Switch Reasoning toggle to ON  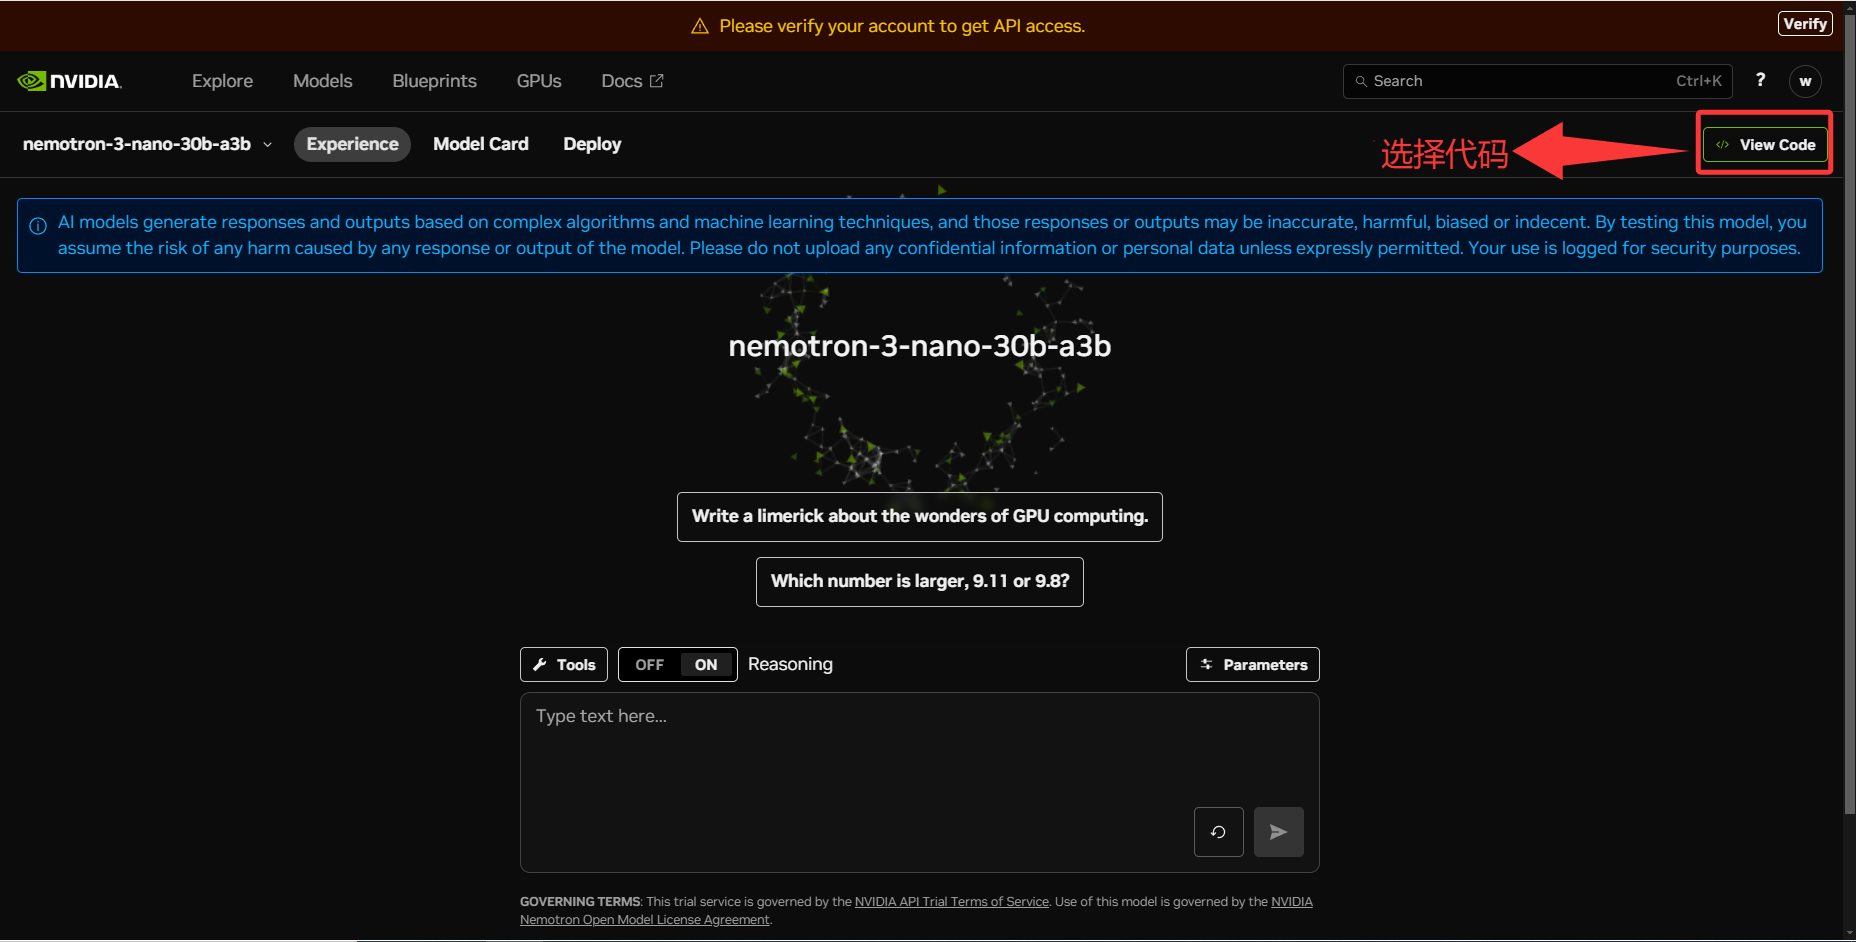[x=706, y=665]
